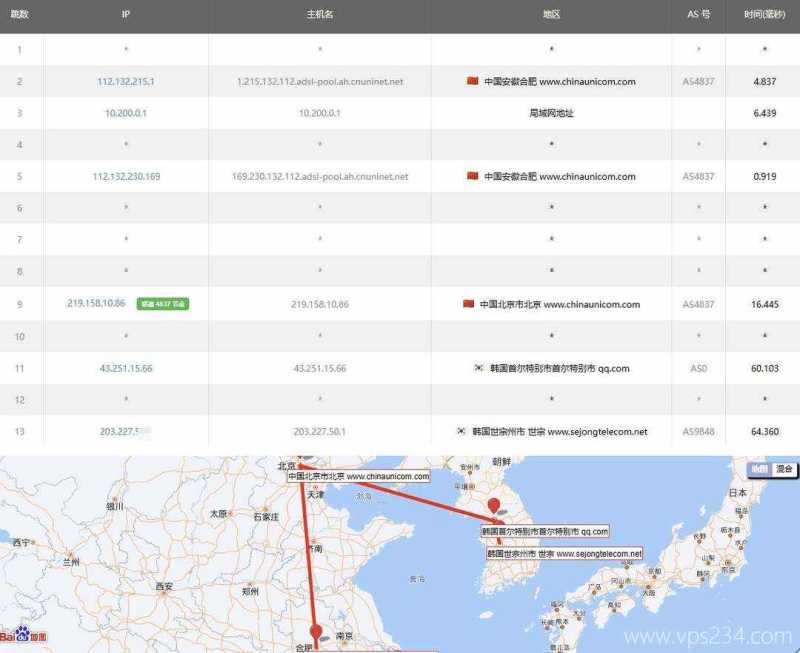Click the red map marker near 合肥
800x653 pixels.
[x=316, y=632]
